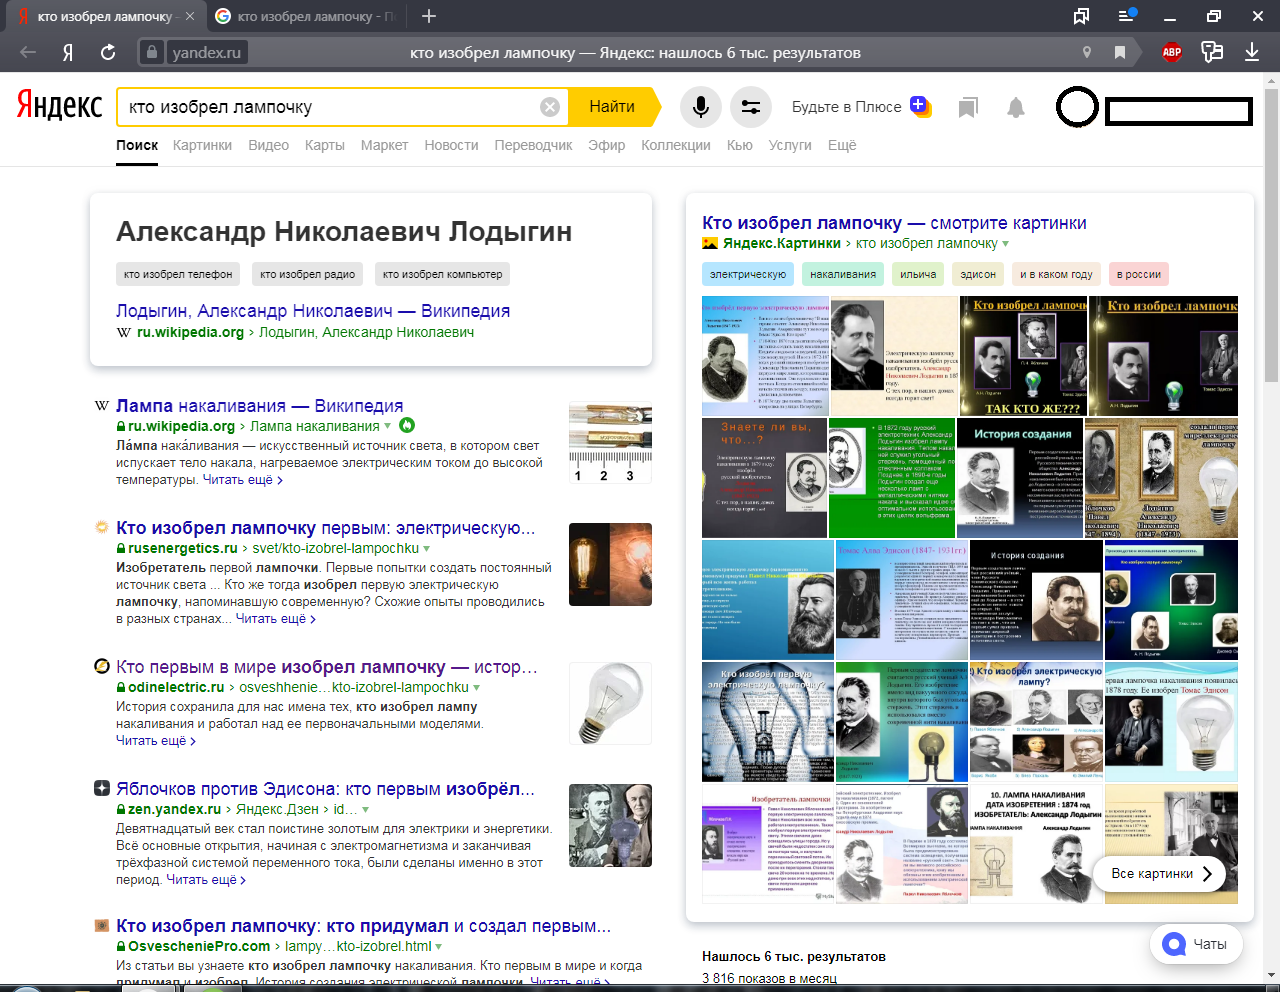This screenshot has width=1280, height=992.
Task: Open the downloads arrow icon
Action: click(1252, 52)
